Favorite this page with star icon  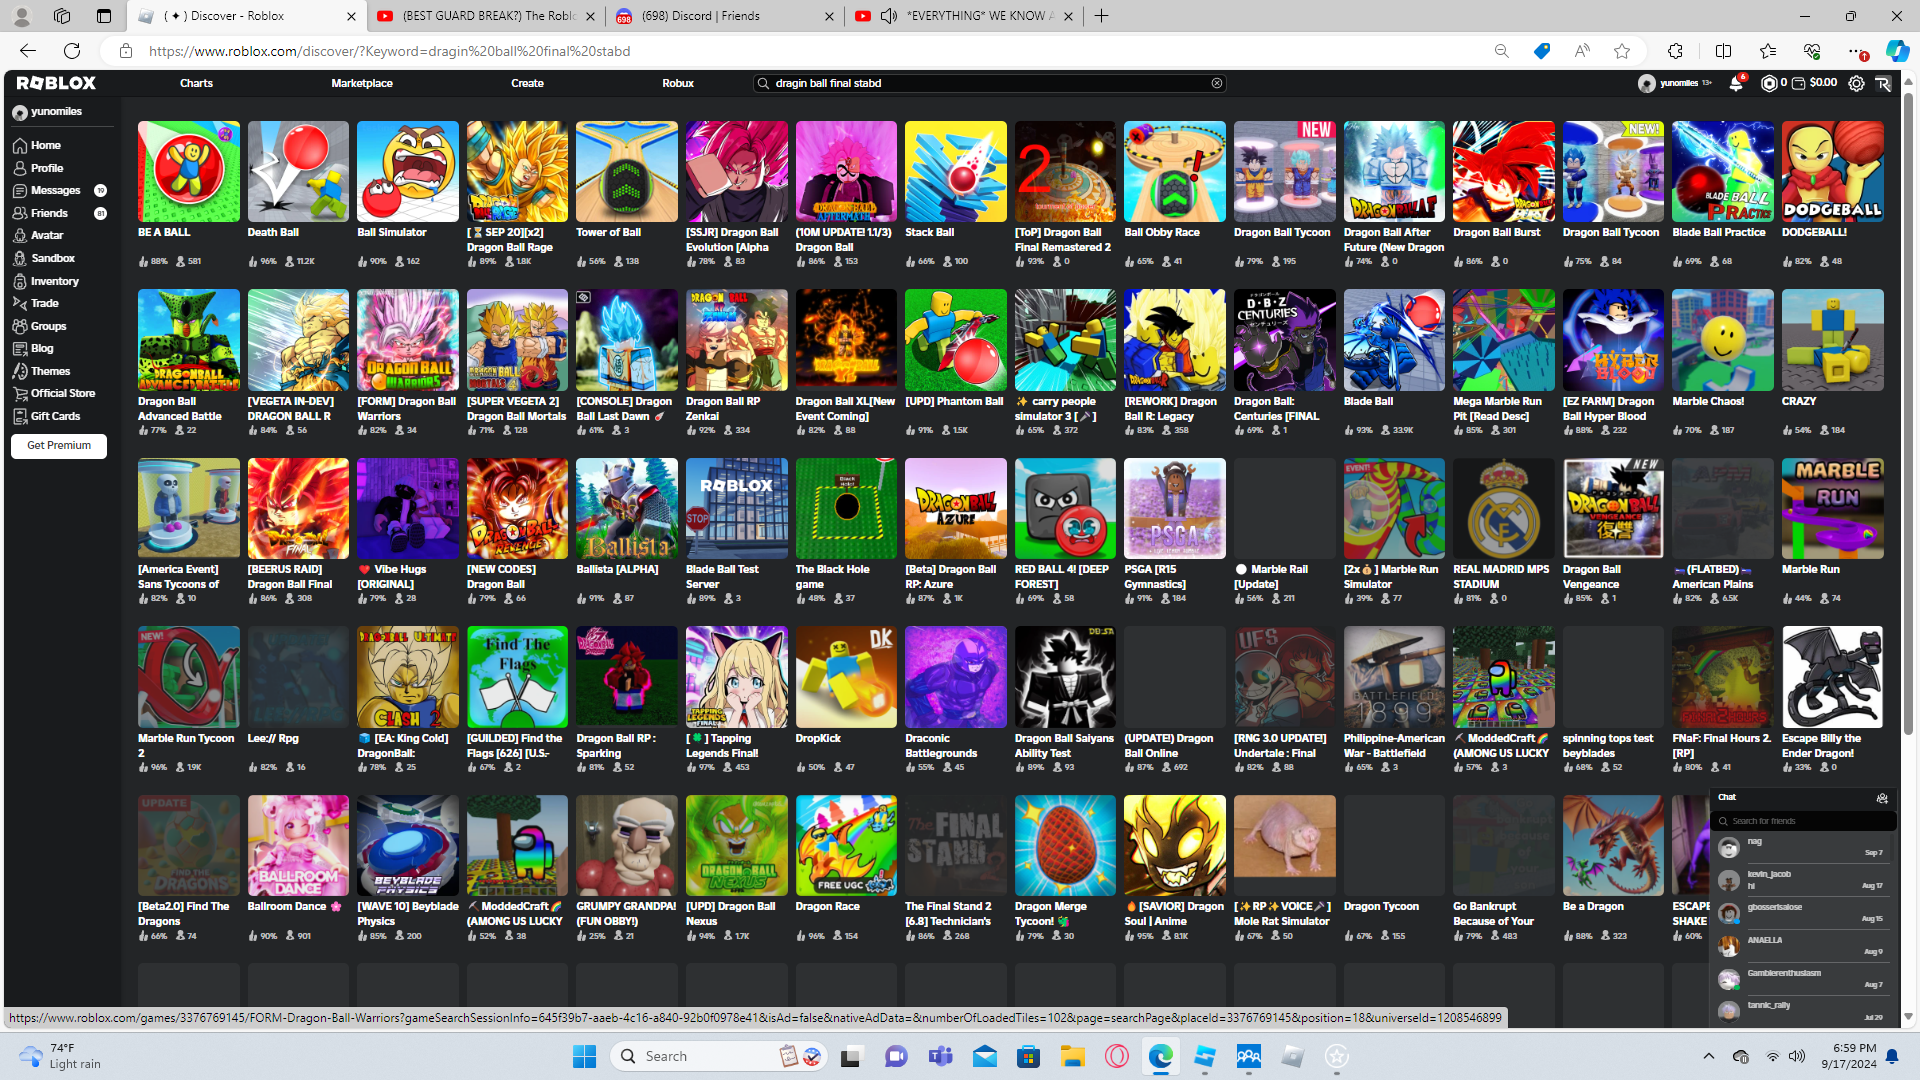1622,51
